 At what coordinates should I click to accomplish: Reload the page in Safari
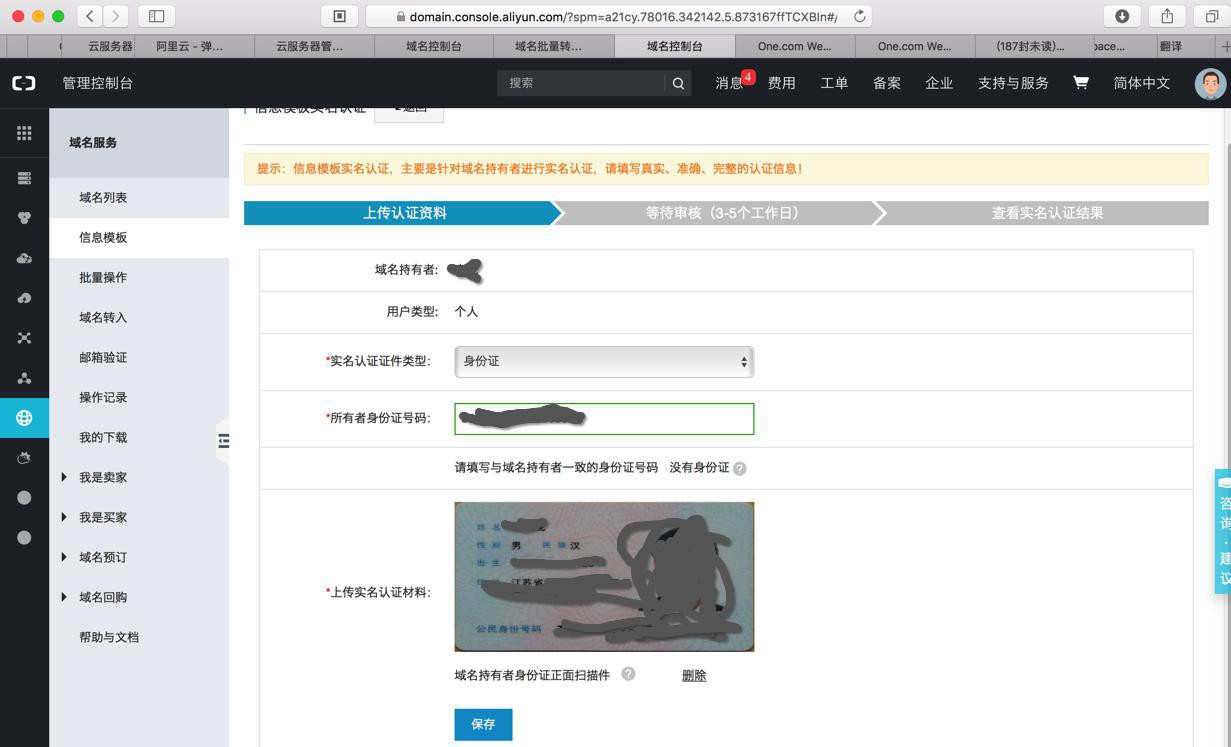coord(859,16)
